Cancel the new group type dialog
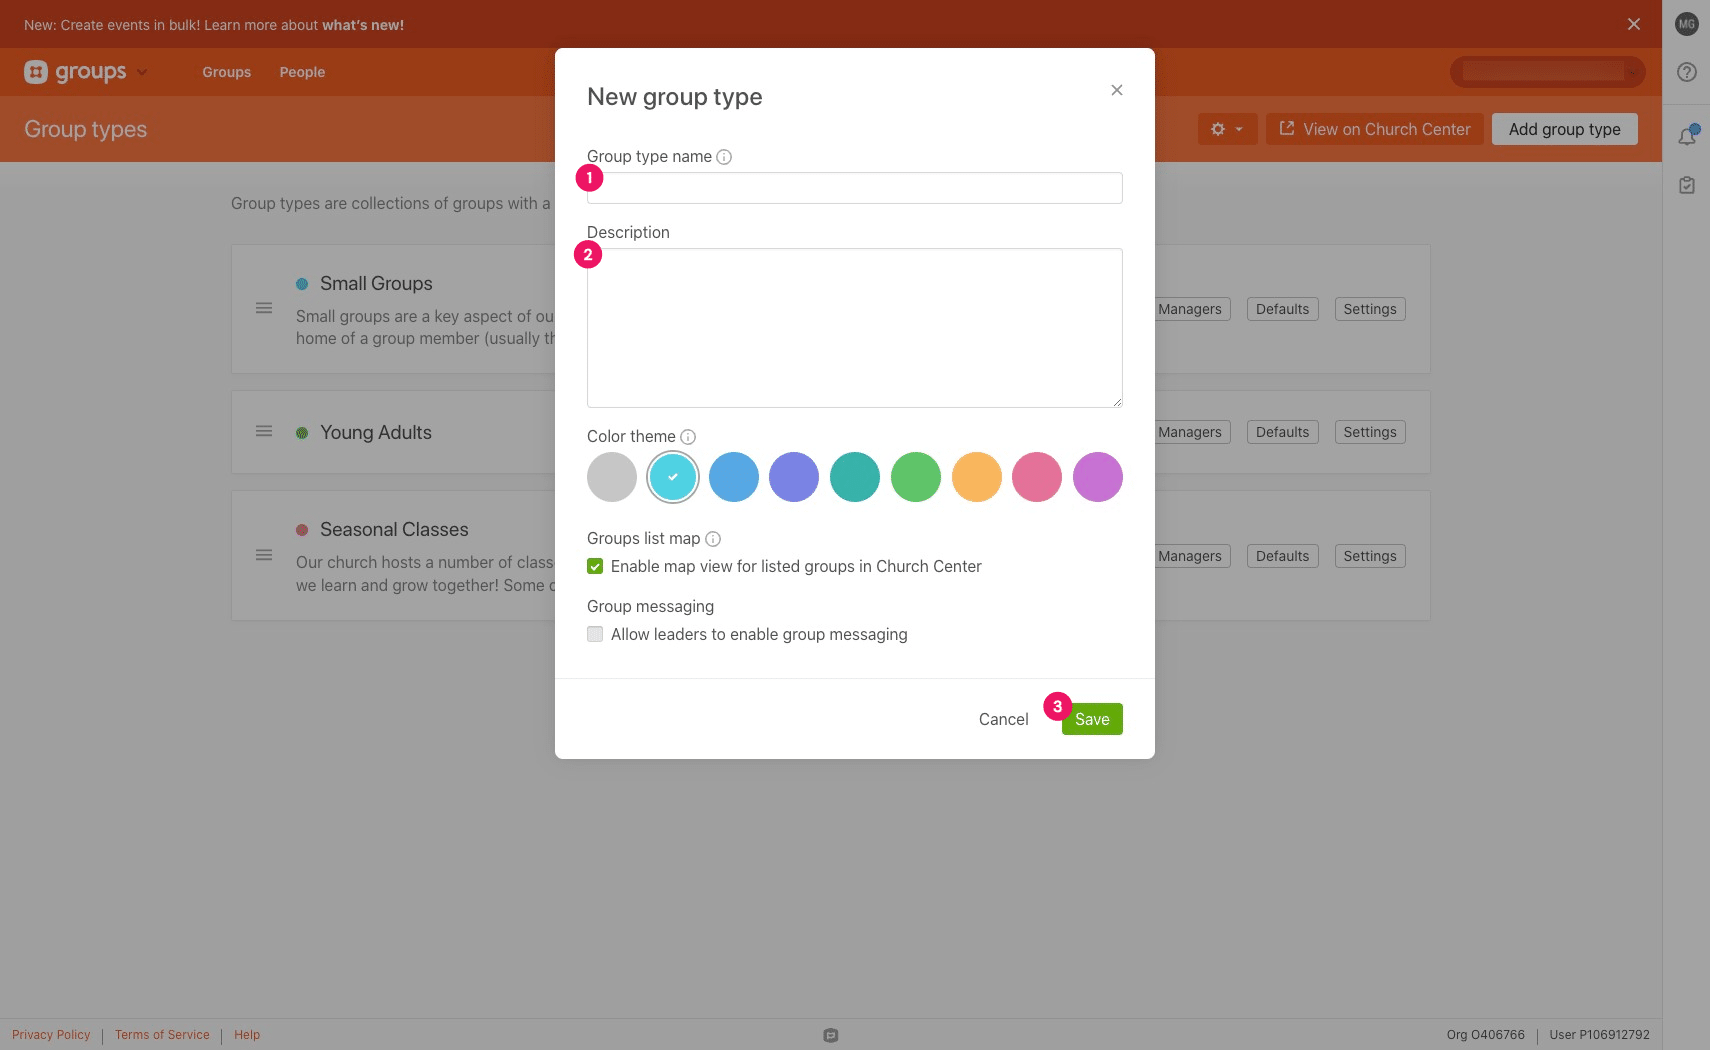This screenshot has height=1050, width=1710. pyautogui.click(x=1003, y=719)
